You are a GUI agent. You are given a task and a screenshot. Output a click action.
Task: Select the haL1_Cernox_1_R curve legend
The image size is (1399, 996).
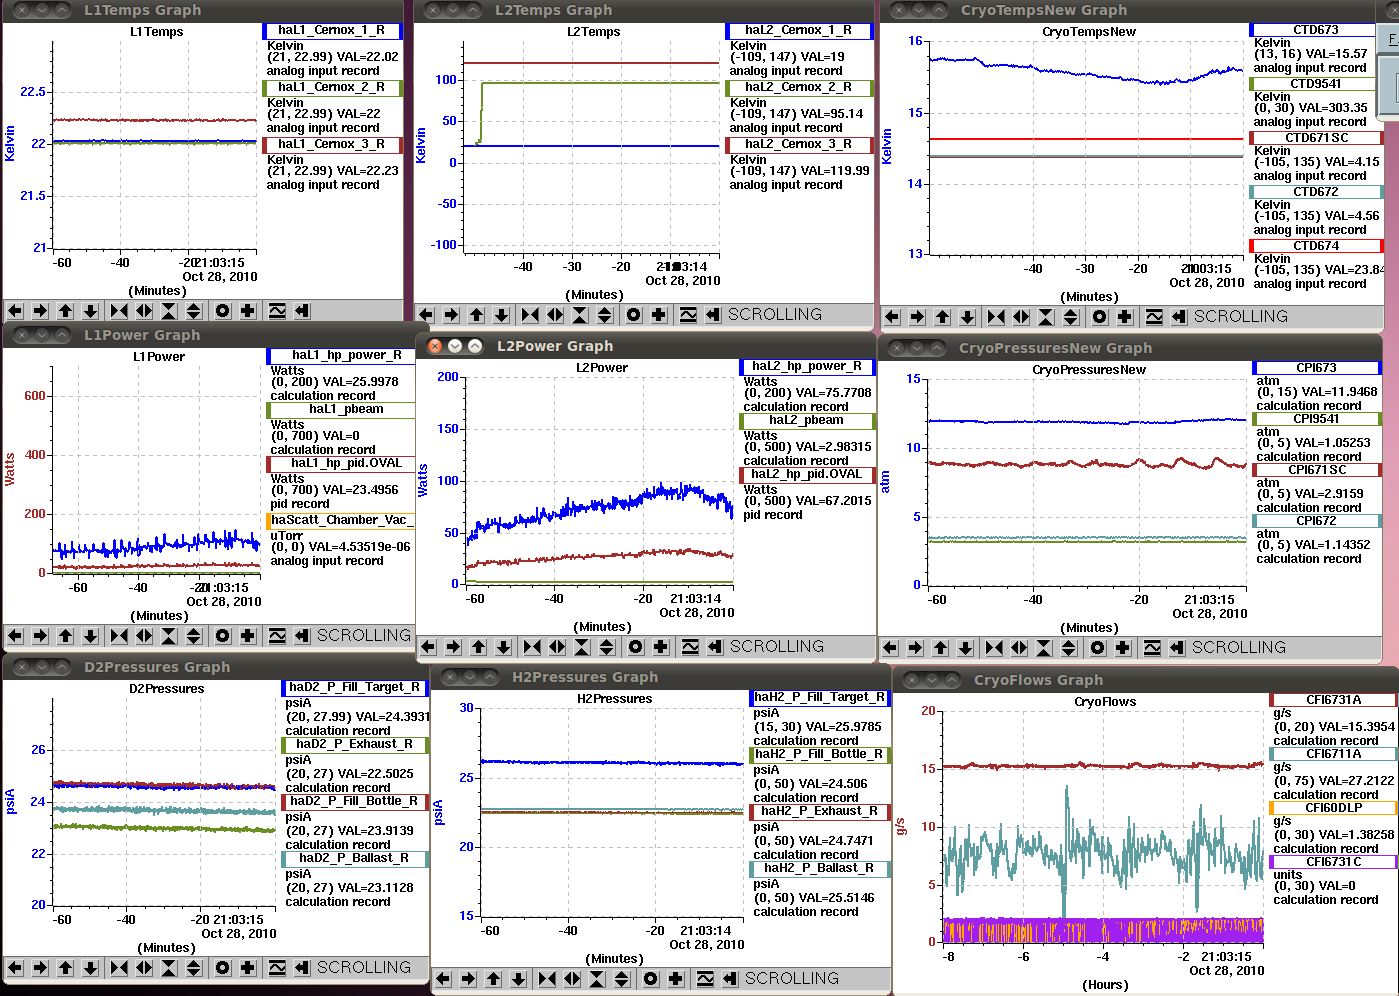(332, 31)
